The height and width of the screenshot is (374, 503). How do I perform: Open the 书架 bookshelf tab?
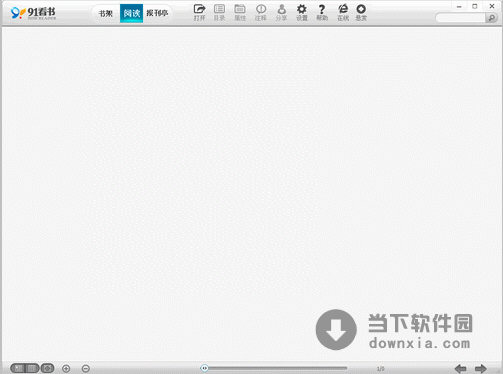(x=105, y=13)
